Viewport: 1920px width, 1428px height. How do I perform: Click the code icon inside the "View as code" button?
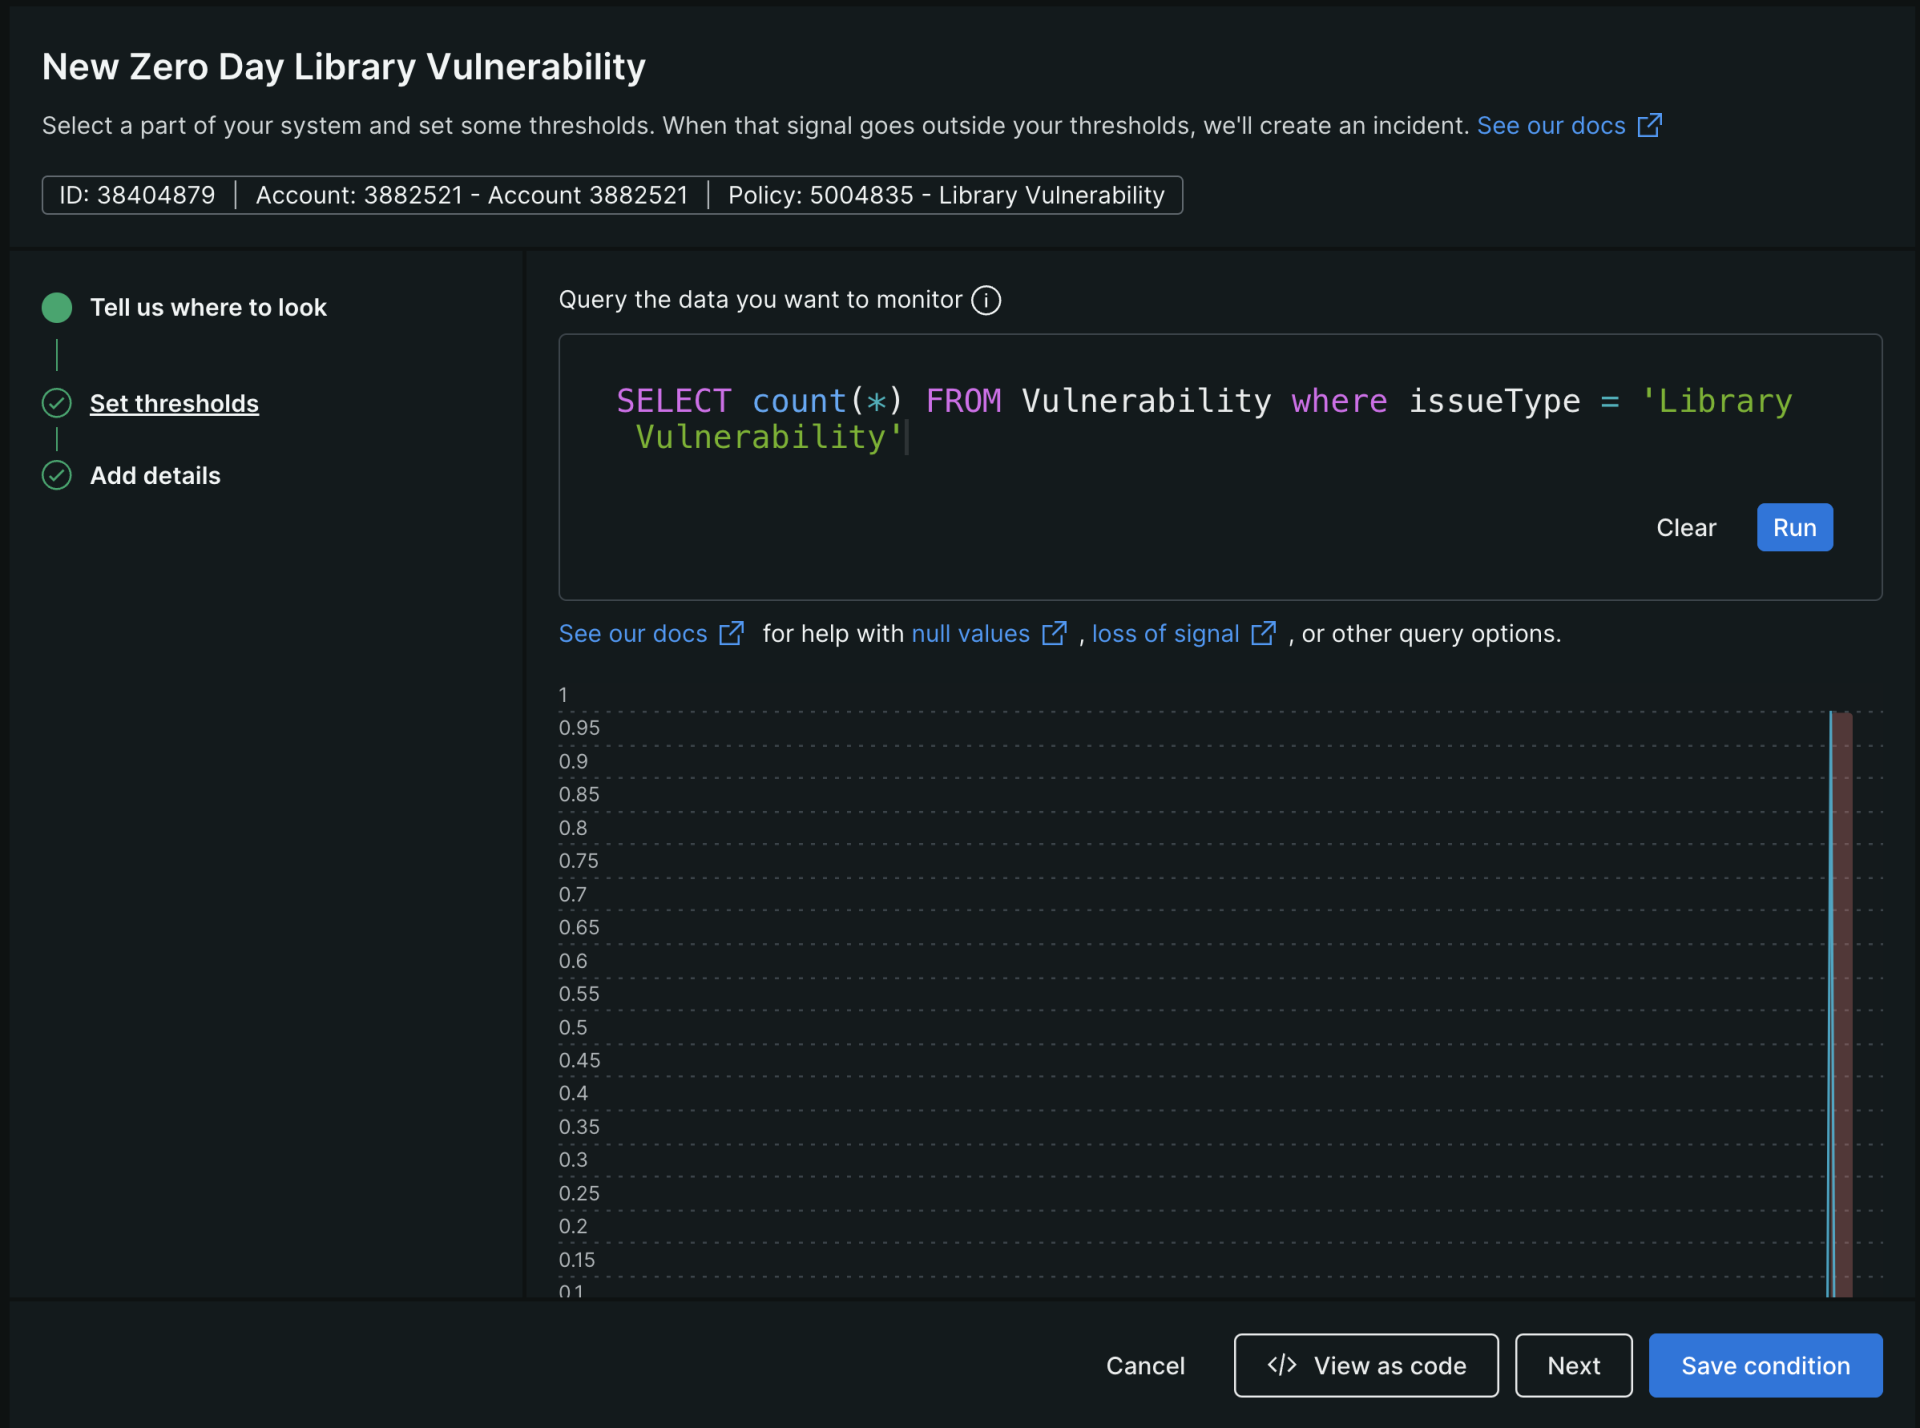[1283, 1365]
